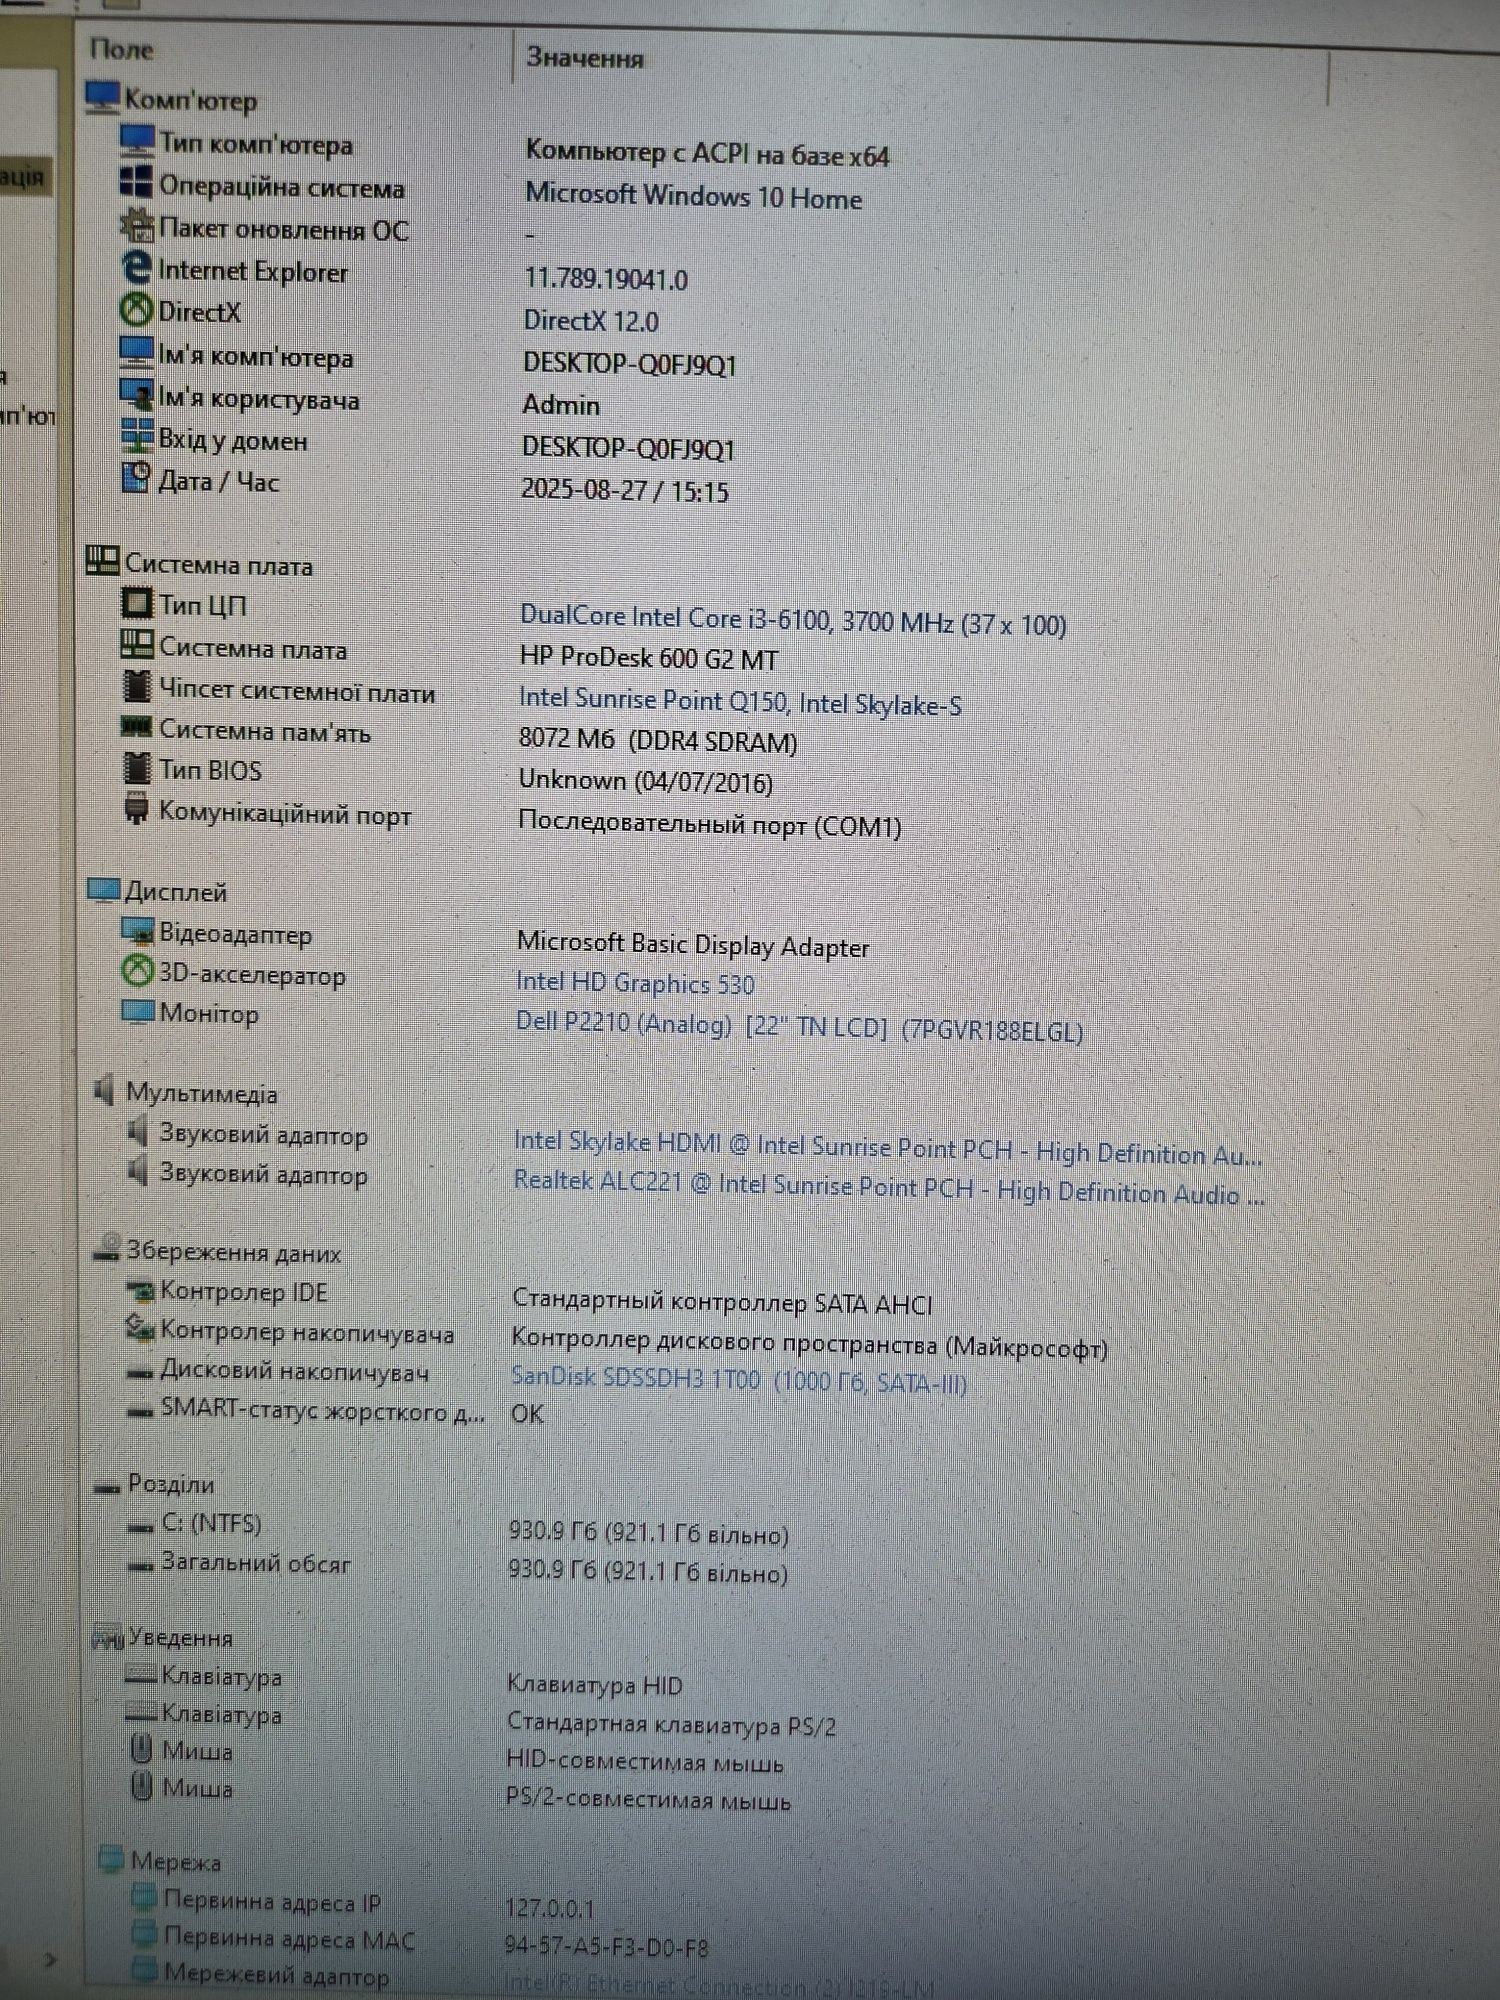1500x2000 pixels.
Task: Click the Збереження даних section icon
Action: [106, 1248]
